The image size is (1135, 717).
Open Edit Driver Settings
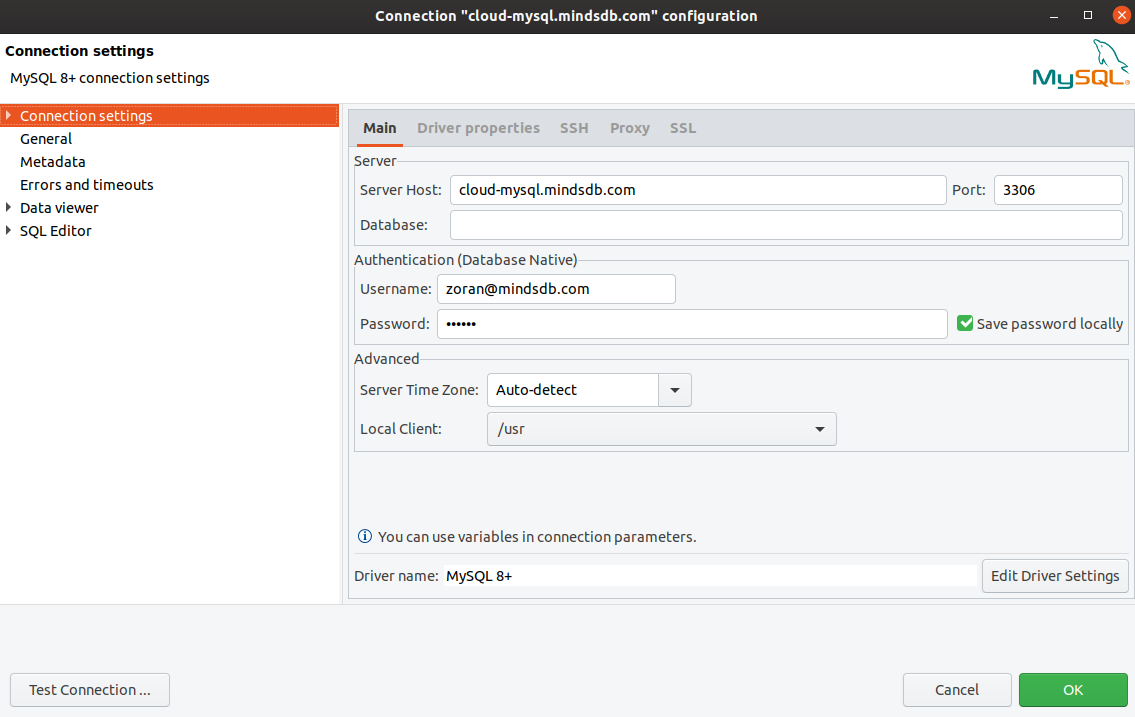(x=1055, y=576)
